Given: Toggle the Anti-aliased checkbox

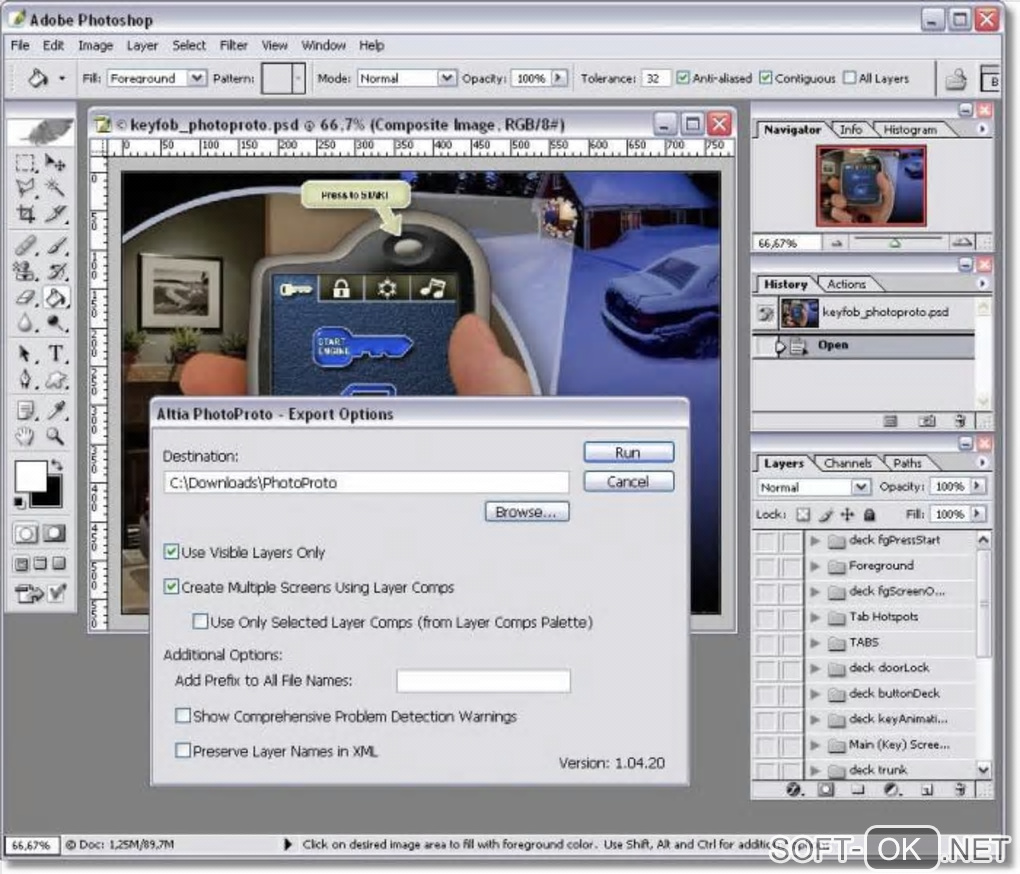Looking at the screenshot, I should (x=682, y=78).
